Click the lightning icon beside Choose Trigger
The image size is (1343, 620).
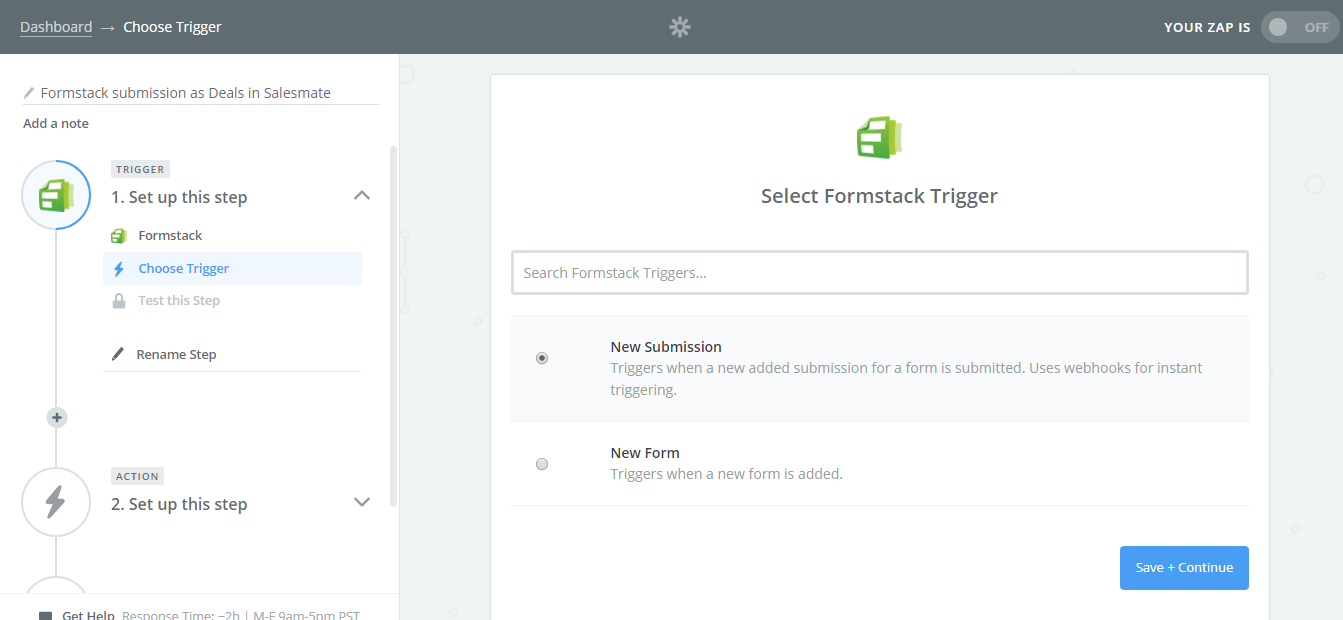[x=119, y=269]
